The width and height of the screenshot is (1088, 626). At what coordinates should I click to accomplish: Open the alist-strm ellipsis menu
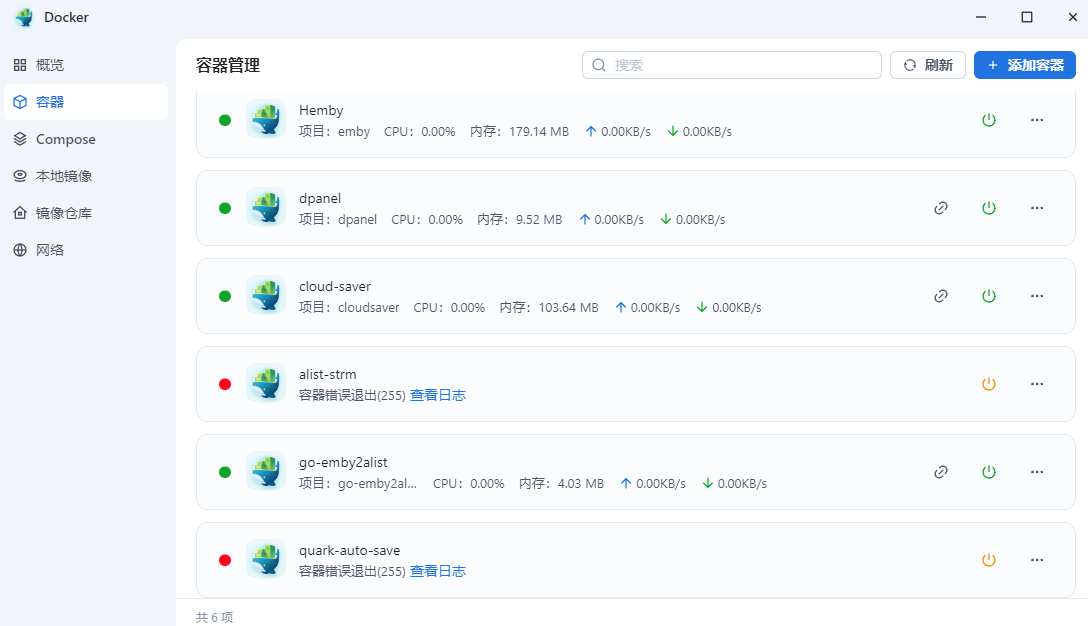[x=1037, y=384]
